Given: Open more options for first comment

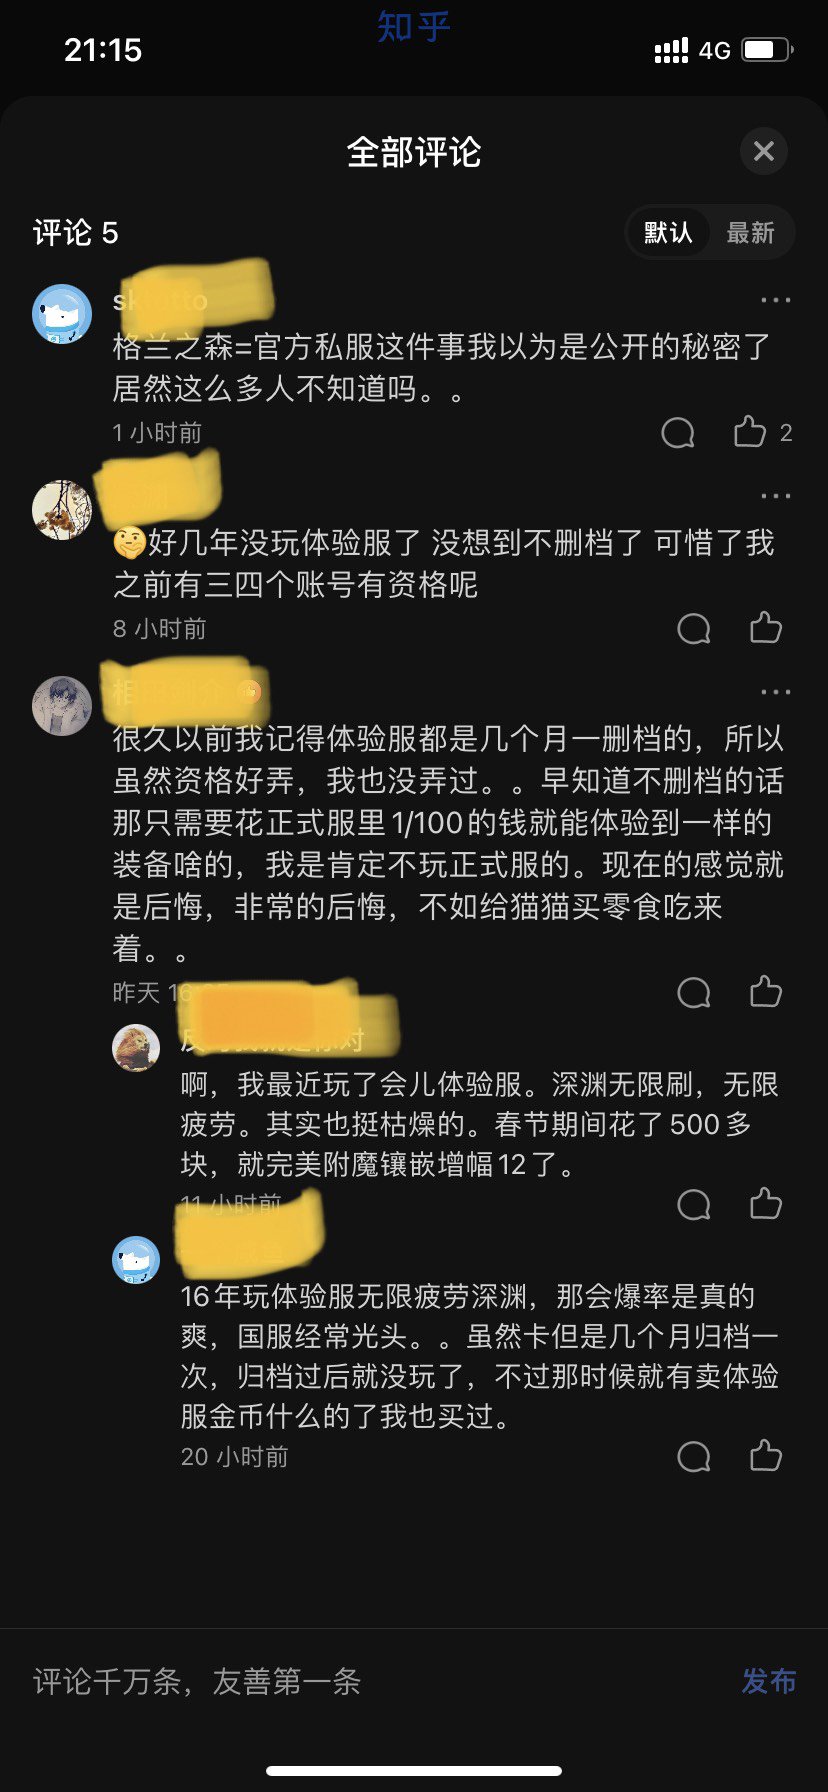Looking at the screenshot, I should click(775, 300).
